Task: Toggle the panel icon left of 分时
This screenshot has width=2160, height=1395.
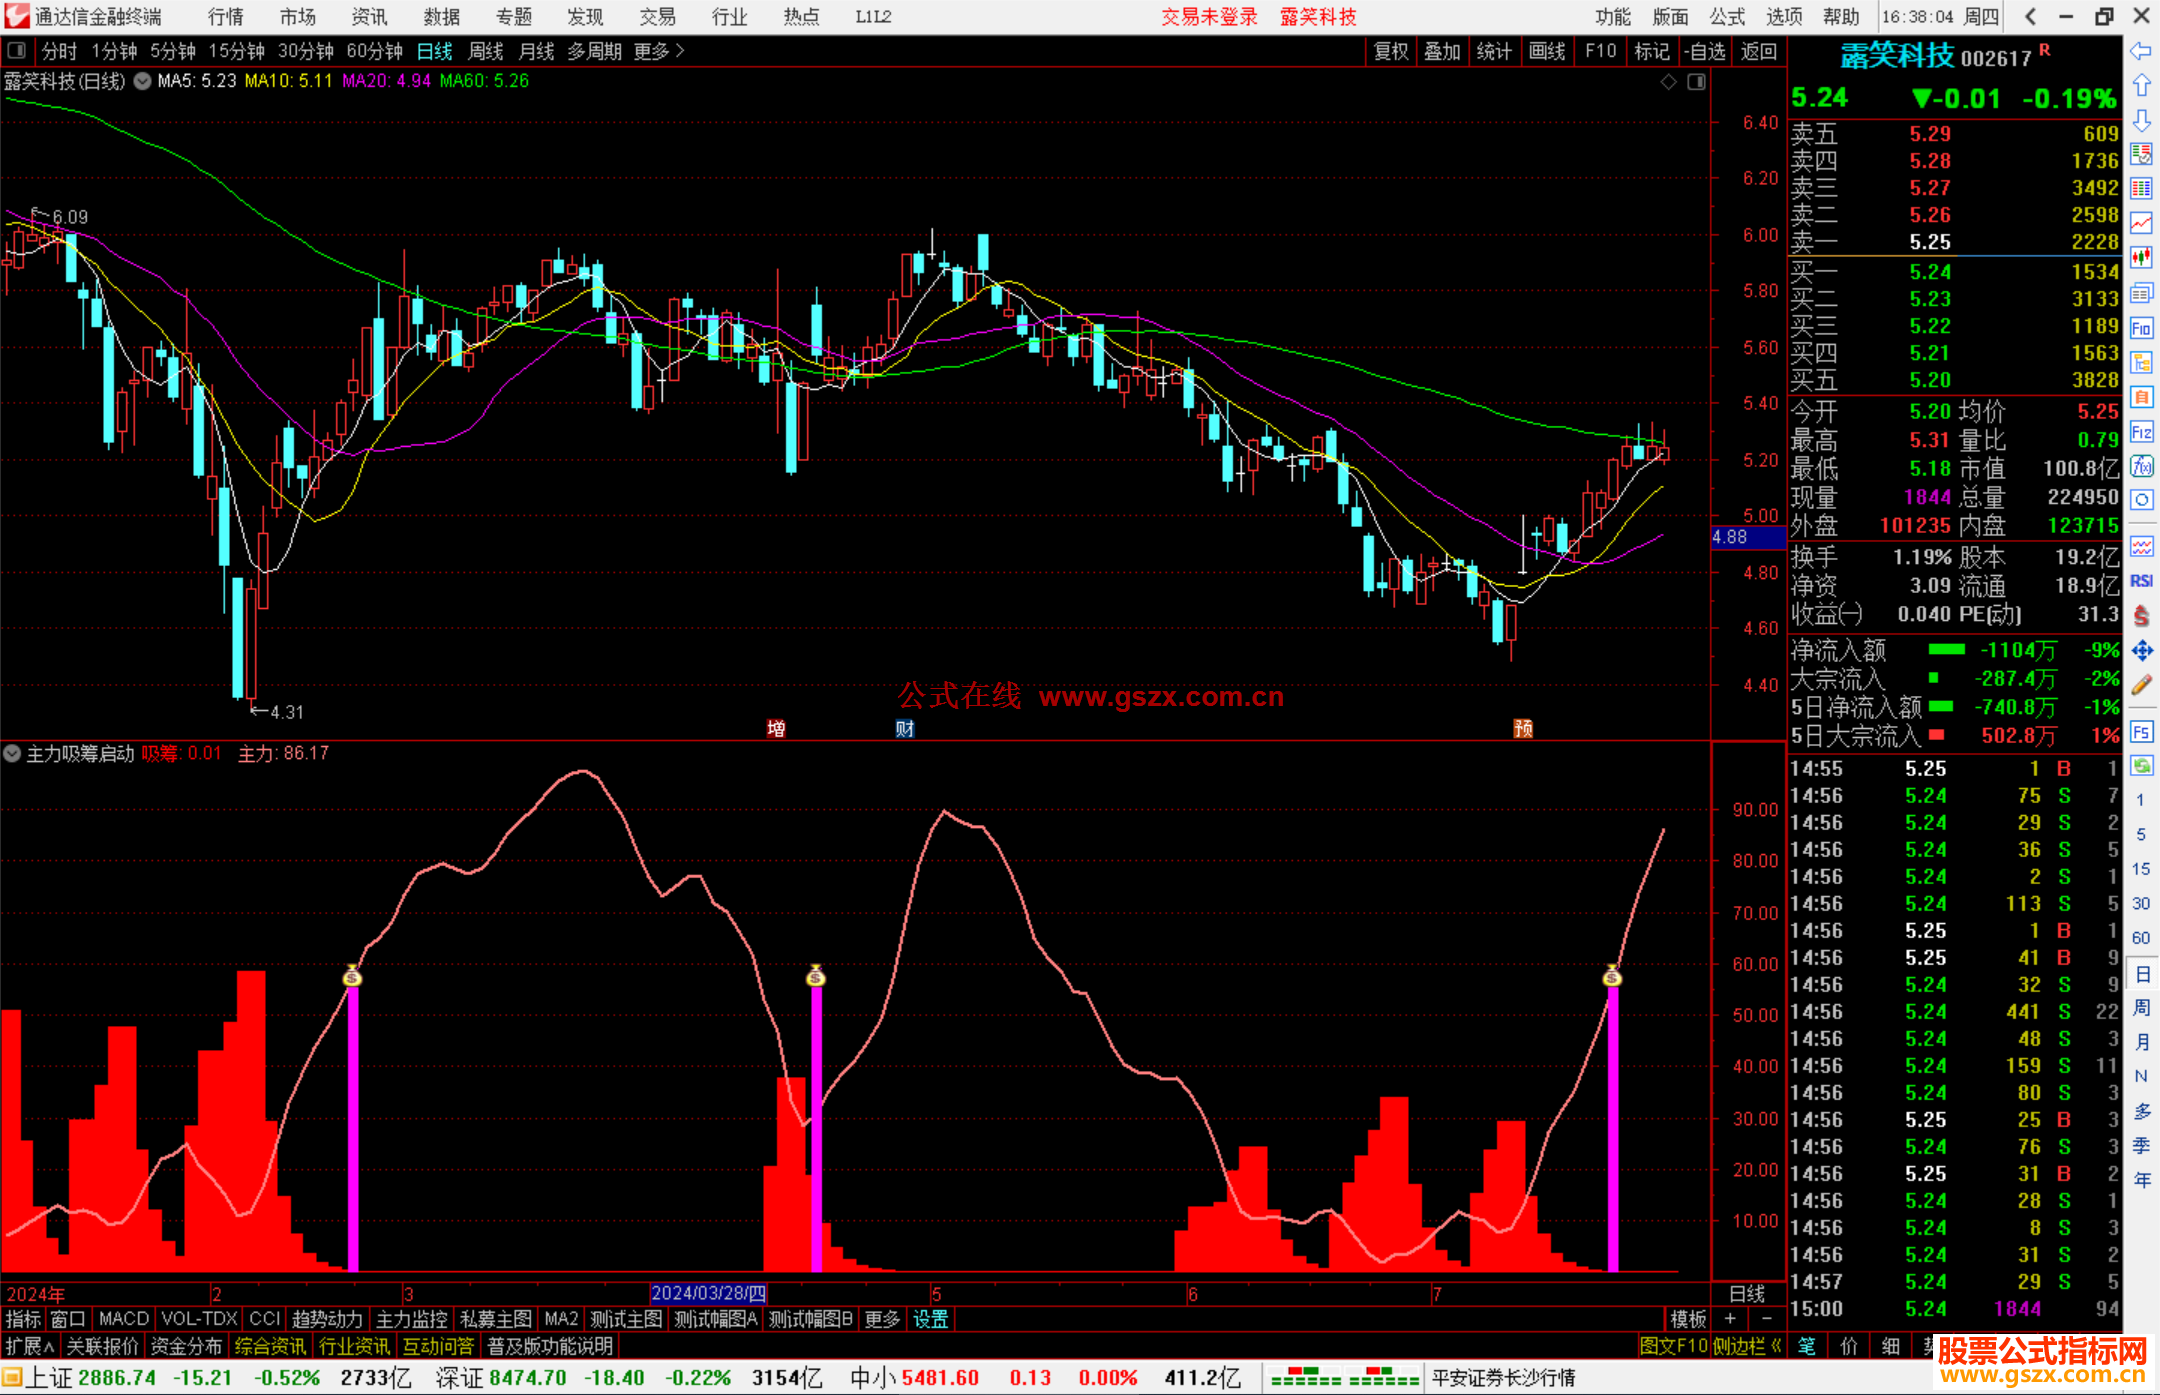Action: [x=17, y=51]
